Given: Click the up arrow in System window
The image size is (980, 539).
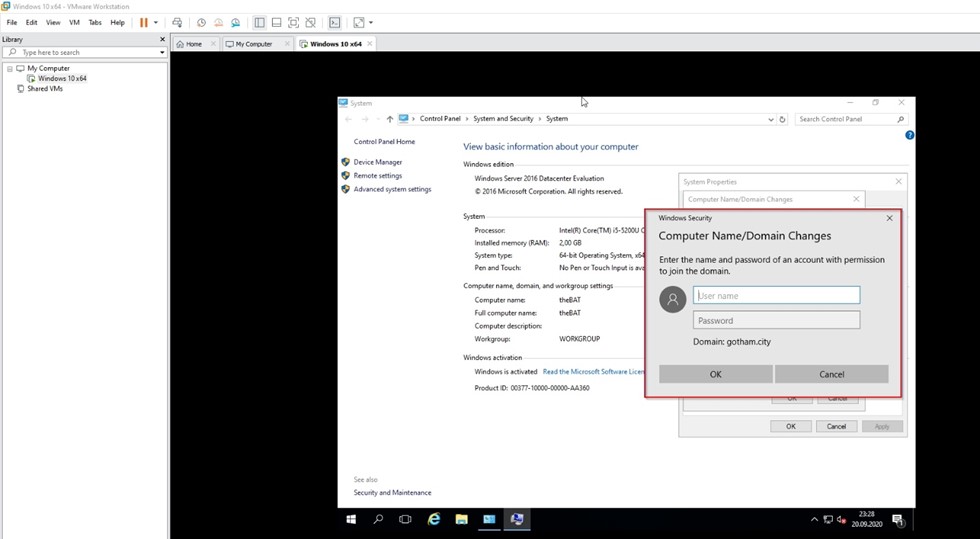Looking at the screenshot, I should click(389, 119).
